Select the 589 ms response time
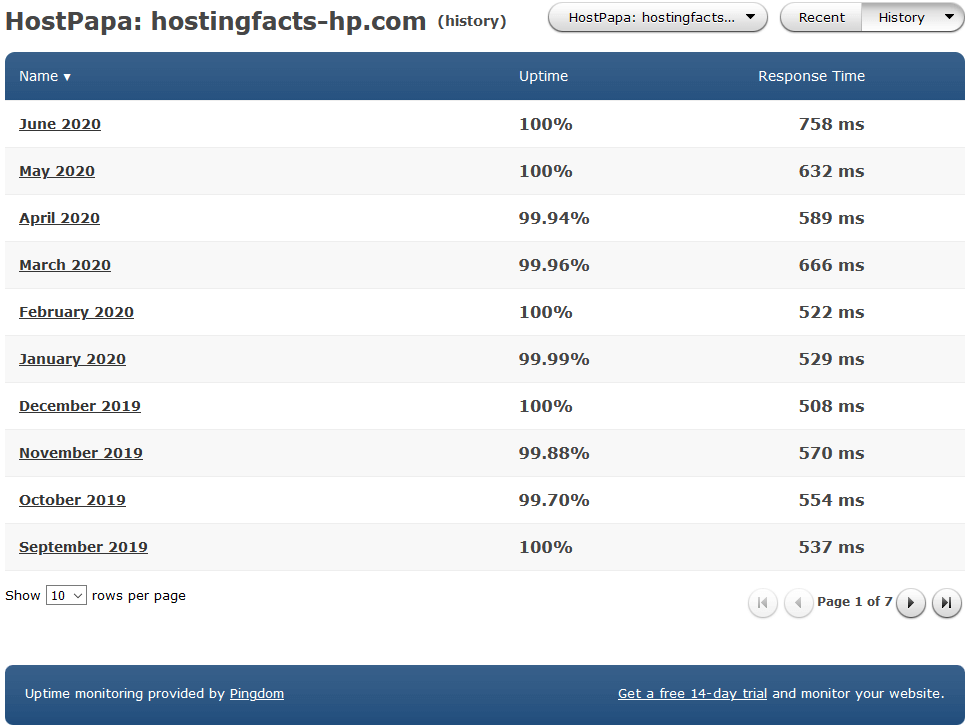The width and height of the screenshot is (965, 728). click(831, 218)
